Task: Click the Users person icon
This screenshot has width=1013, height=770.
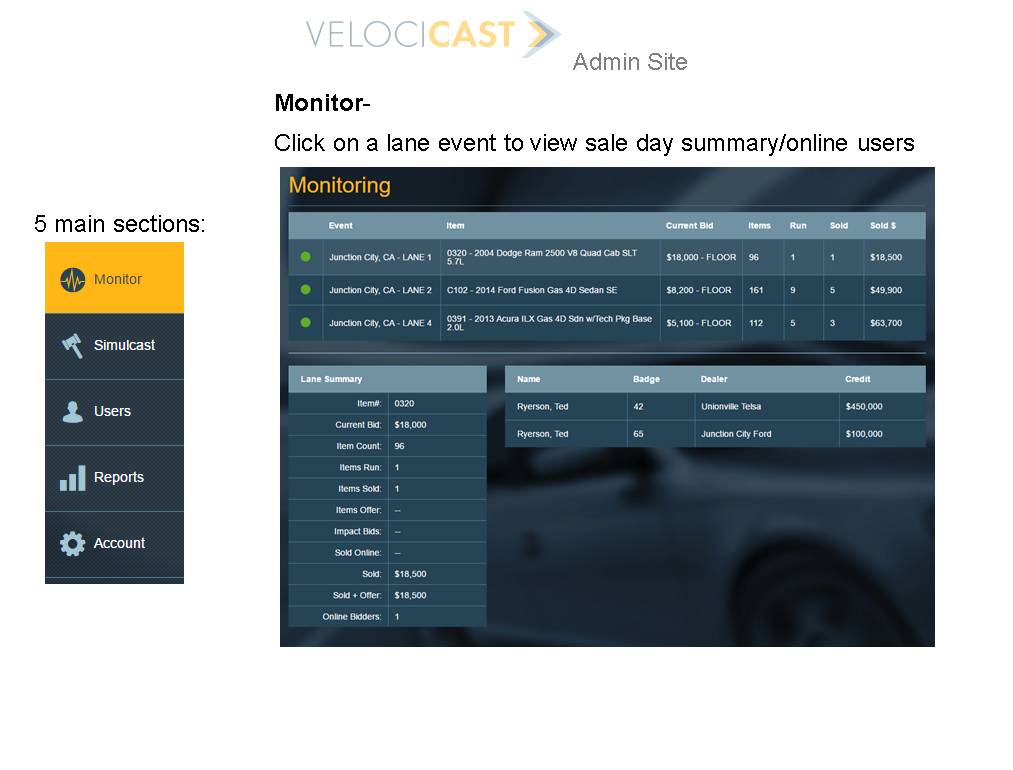Action: tap(72, 411)
